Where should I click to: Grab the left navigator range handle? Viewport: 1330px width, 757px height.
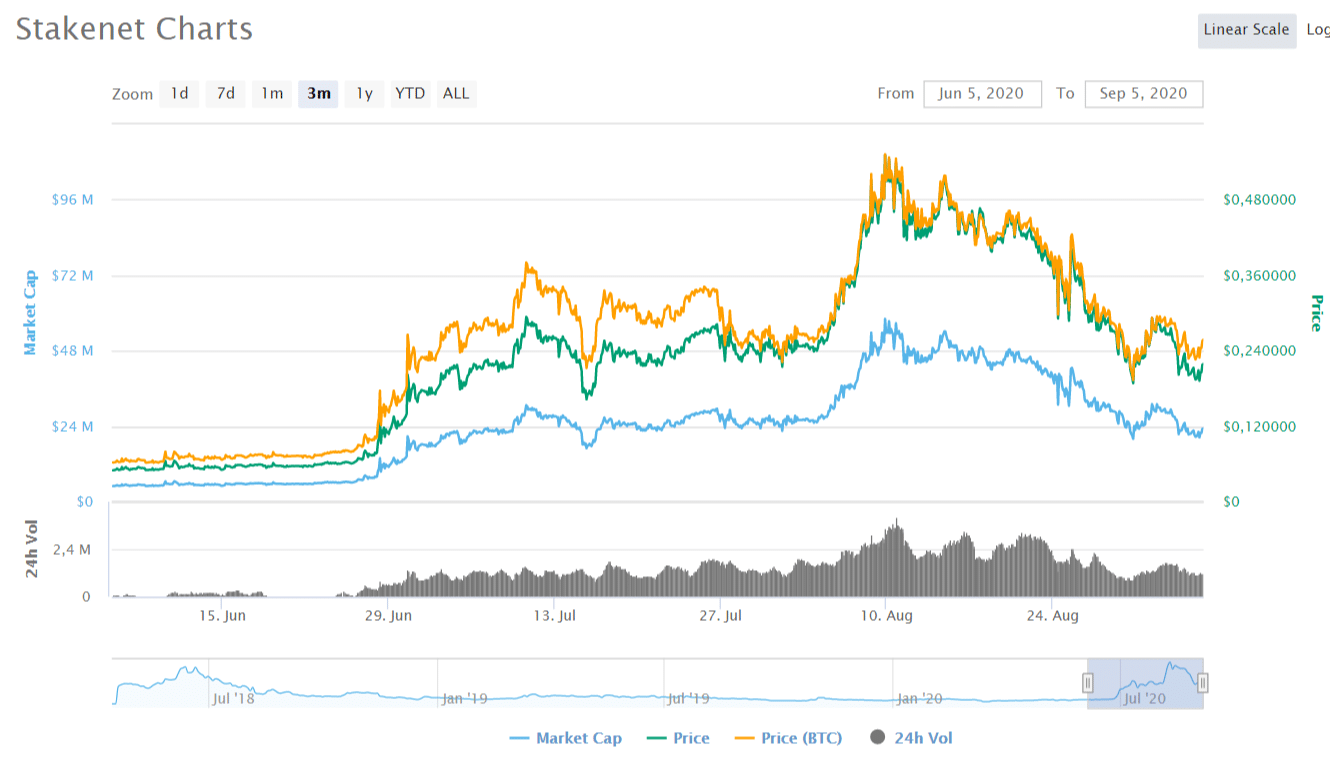[x=1088, y=684]
